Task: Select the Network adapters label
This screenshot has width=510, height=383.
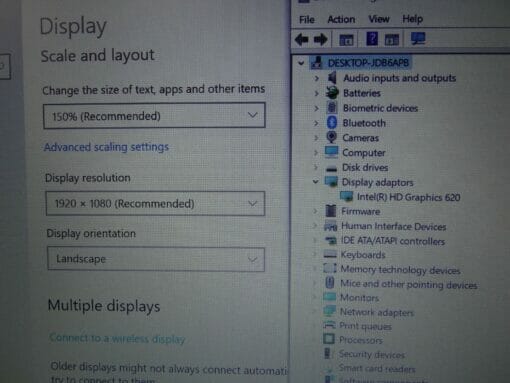Action: click(x=377, y=312)
